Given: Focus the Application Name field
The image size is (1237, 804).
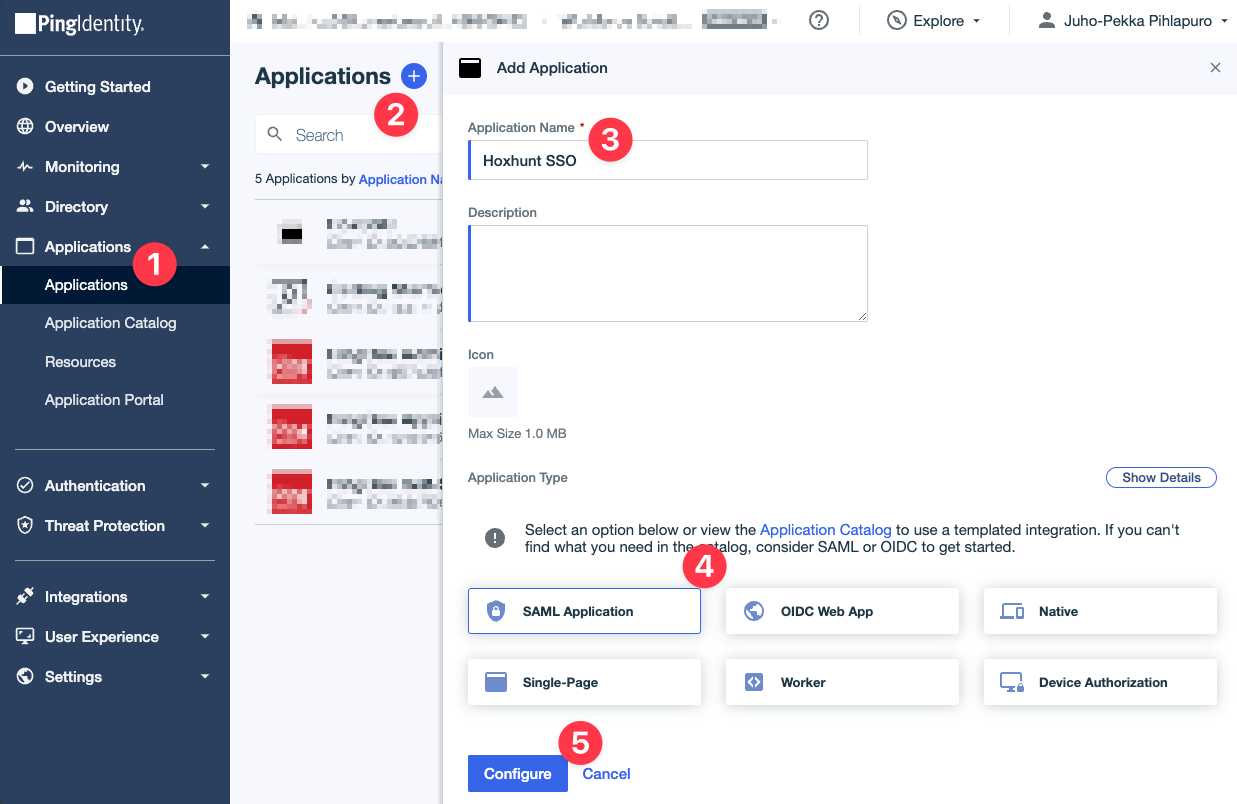Looking at the screenshot, I should point(668,160).
